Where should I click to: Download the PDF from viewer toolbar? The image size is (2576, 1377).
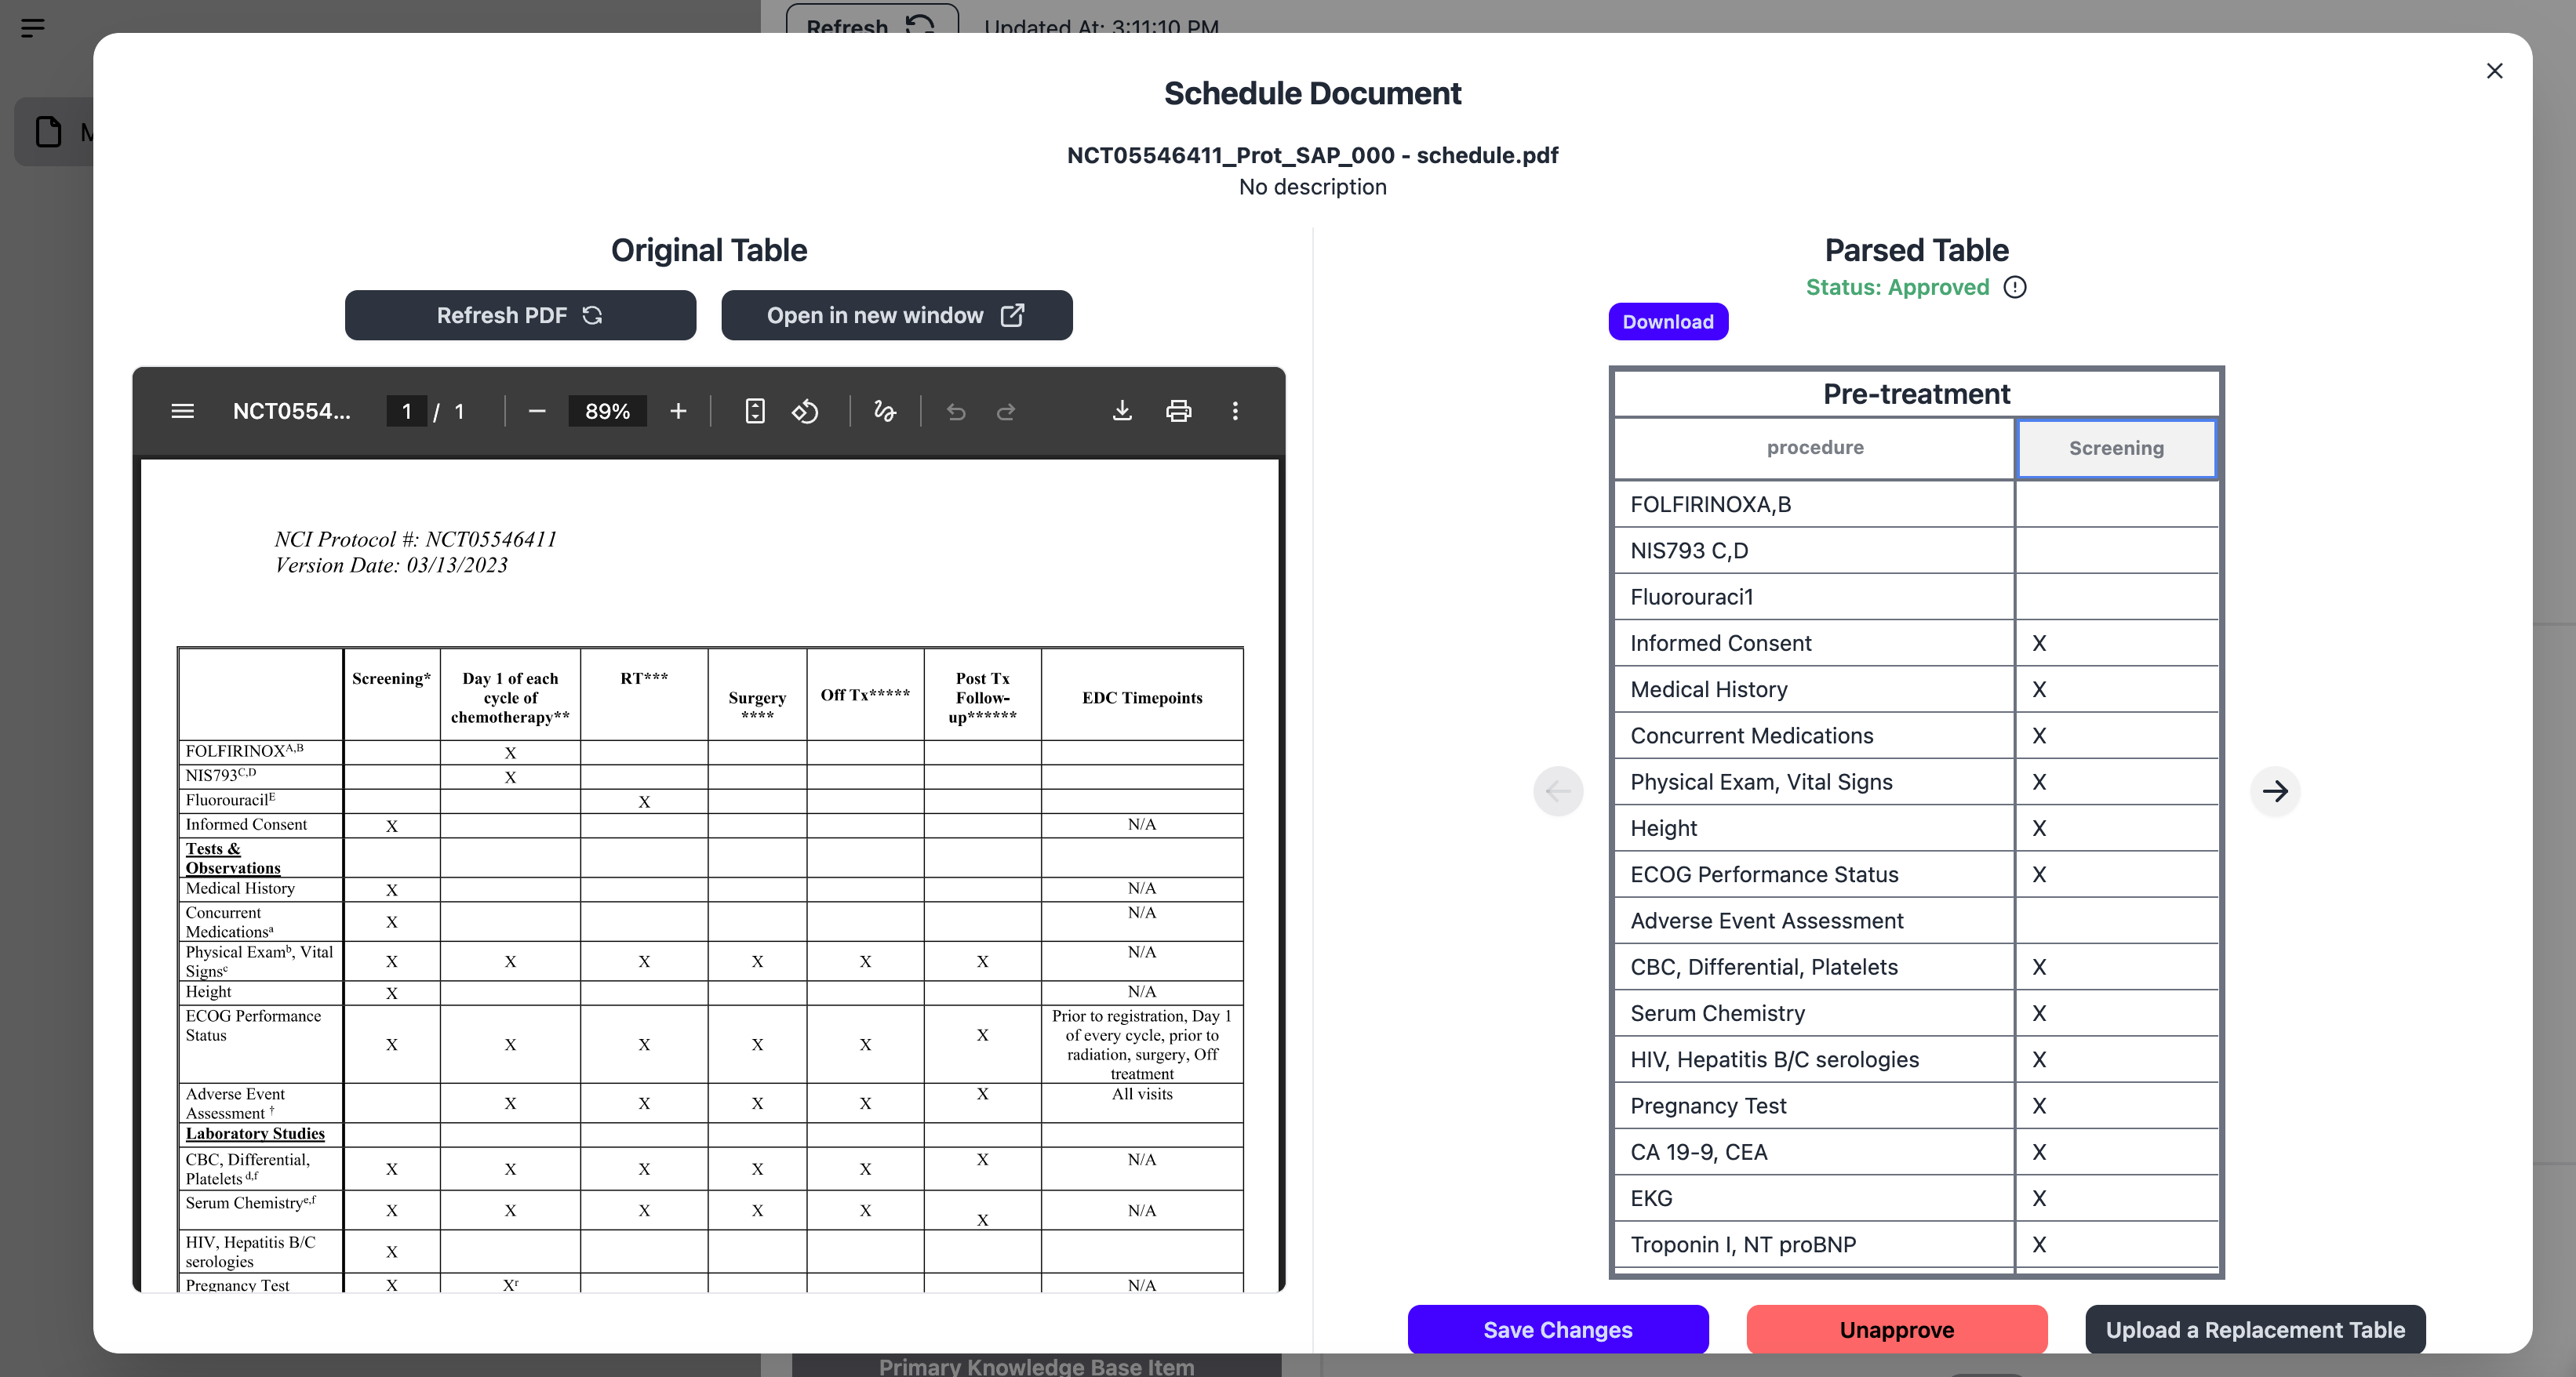[1122, 411]
